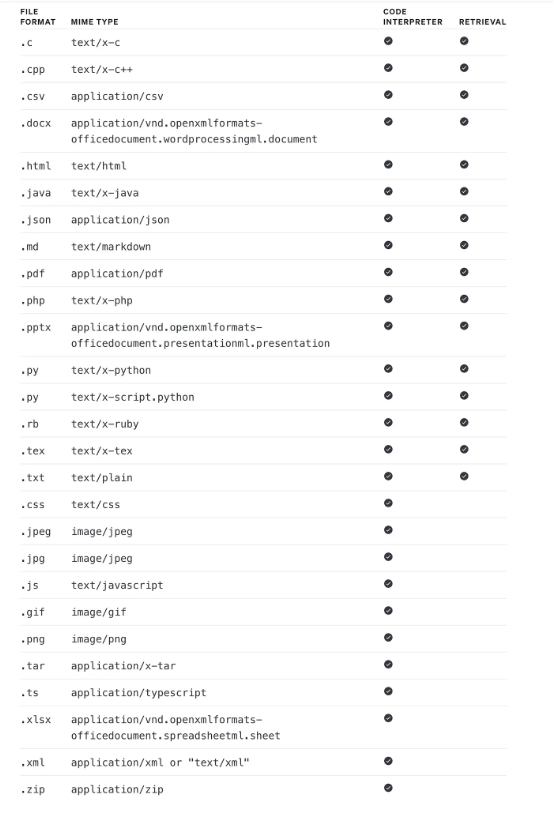
Task: Click the CODE INTERPRETER column header
Action: click(x=413, y=17)
